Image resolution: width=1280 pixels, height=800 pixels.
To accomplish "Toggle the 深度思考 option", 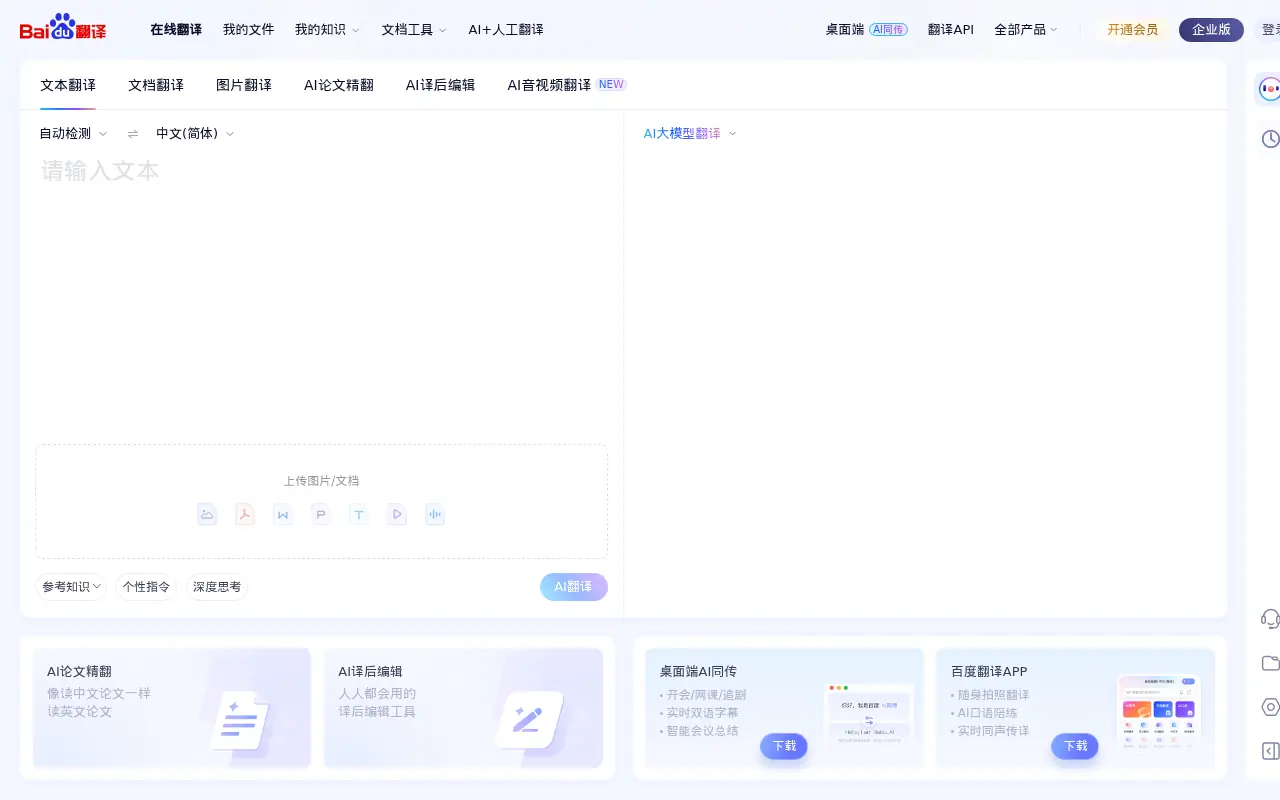I will [x=216, y=587].
